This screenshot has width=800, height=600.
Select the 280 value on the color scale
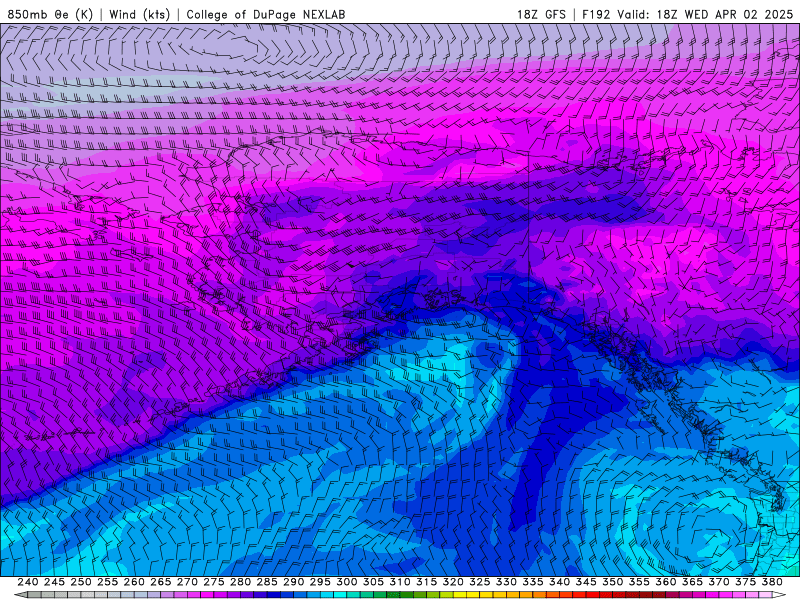click(240, 582)
